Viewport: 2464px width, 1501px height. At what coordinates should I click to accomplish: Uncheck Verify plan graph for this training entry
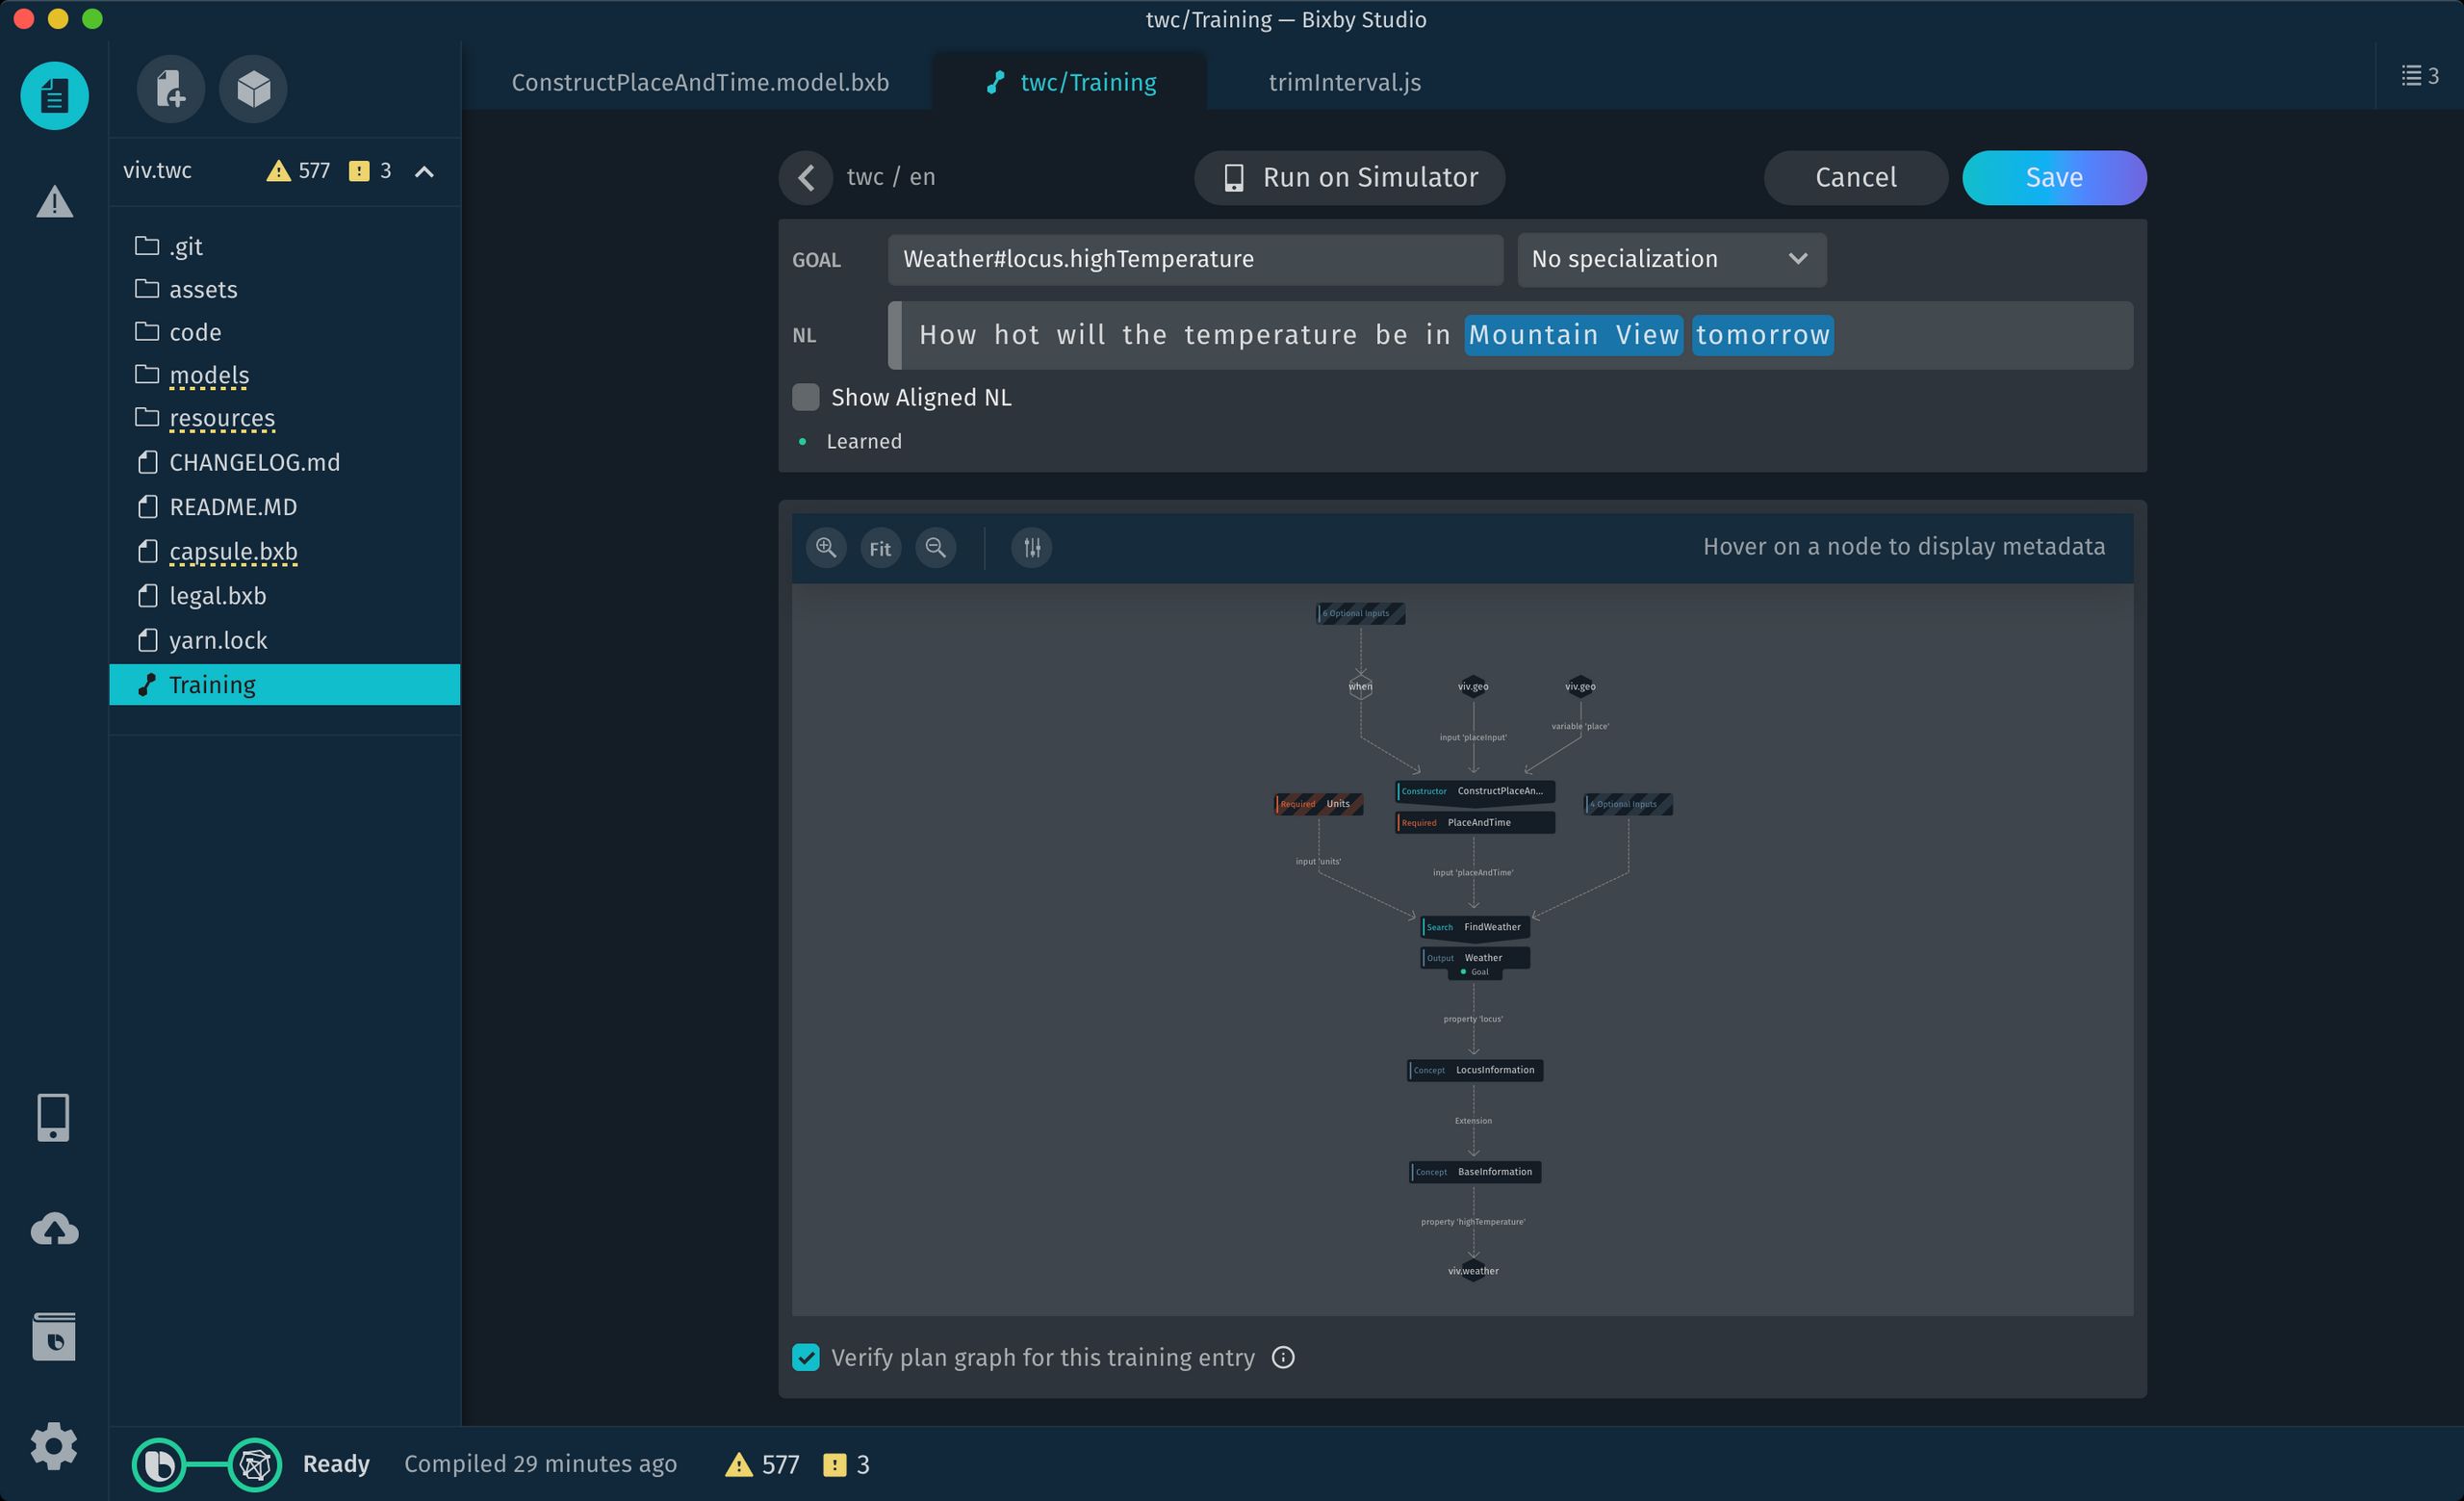coord(806,1357)
